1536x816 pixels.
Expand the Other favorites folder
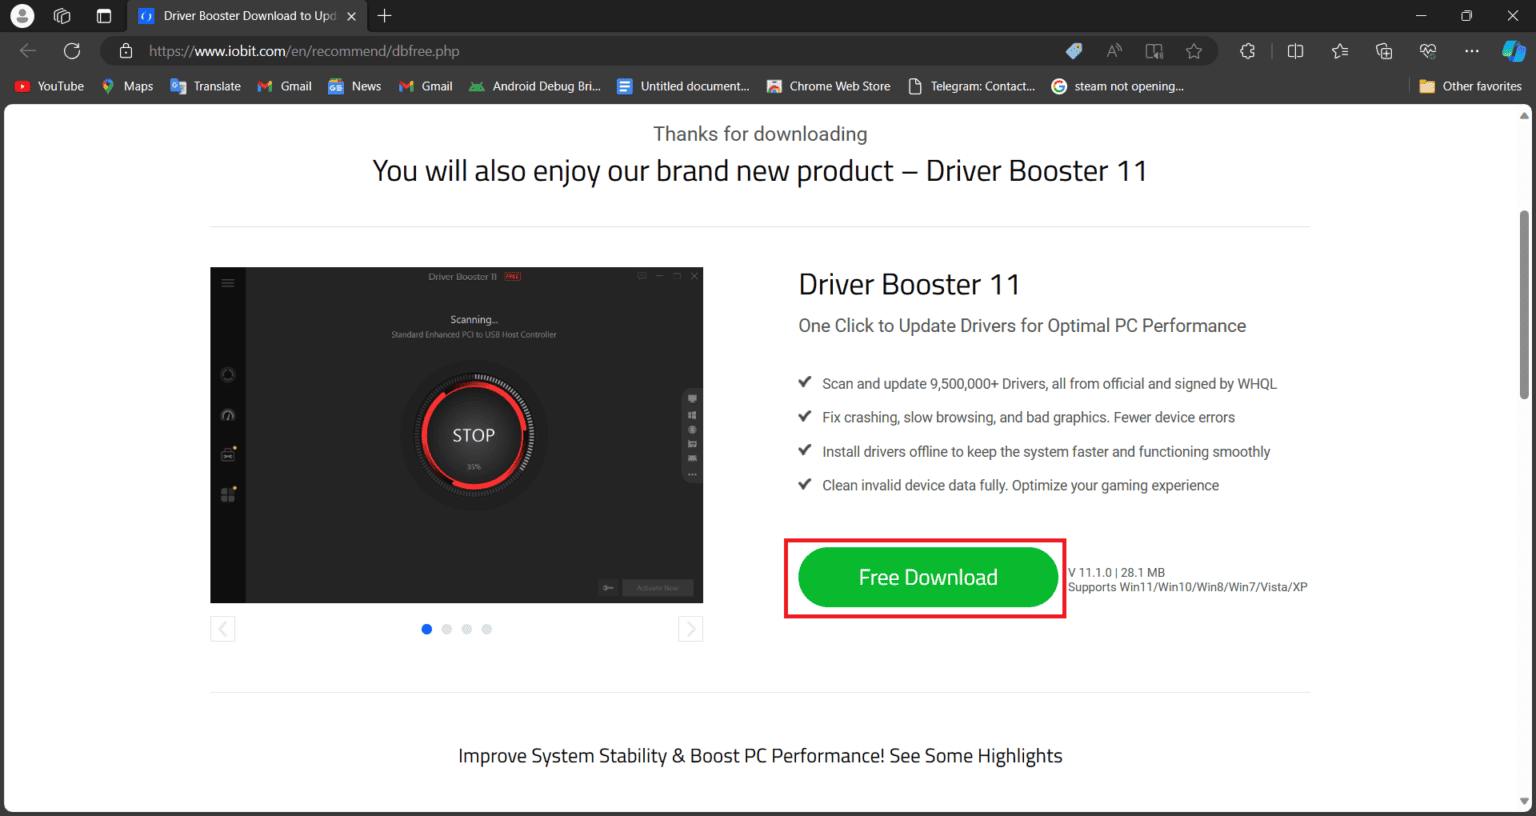[x=1470, y=86]
